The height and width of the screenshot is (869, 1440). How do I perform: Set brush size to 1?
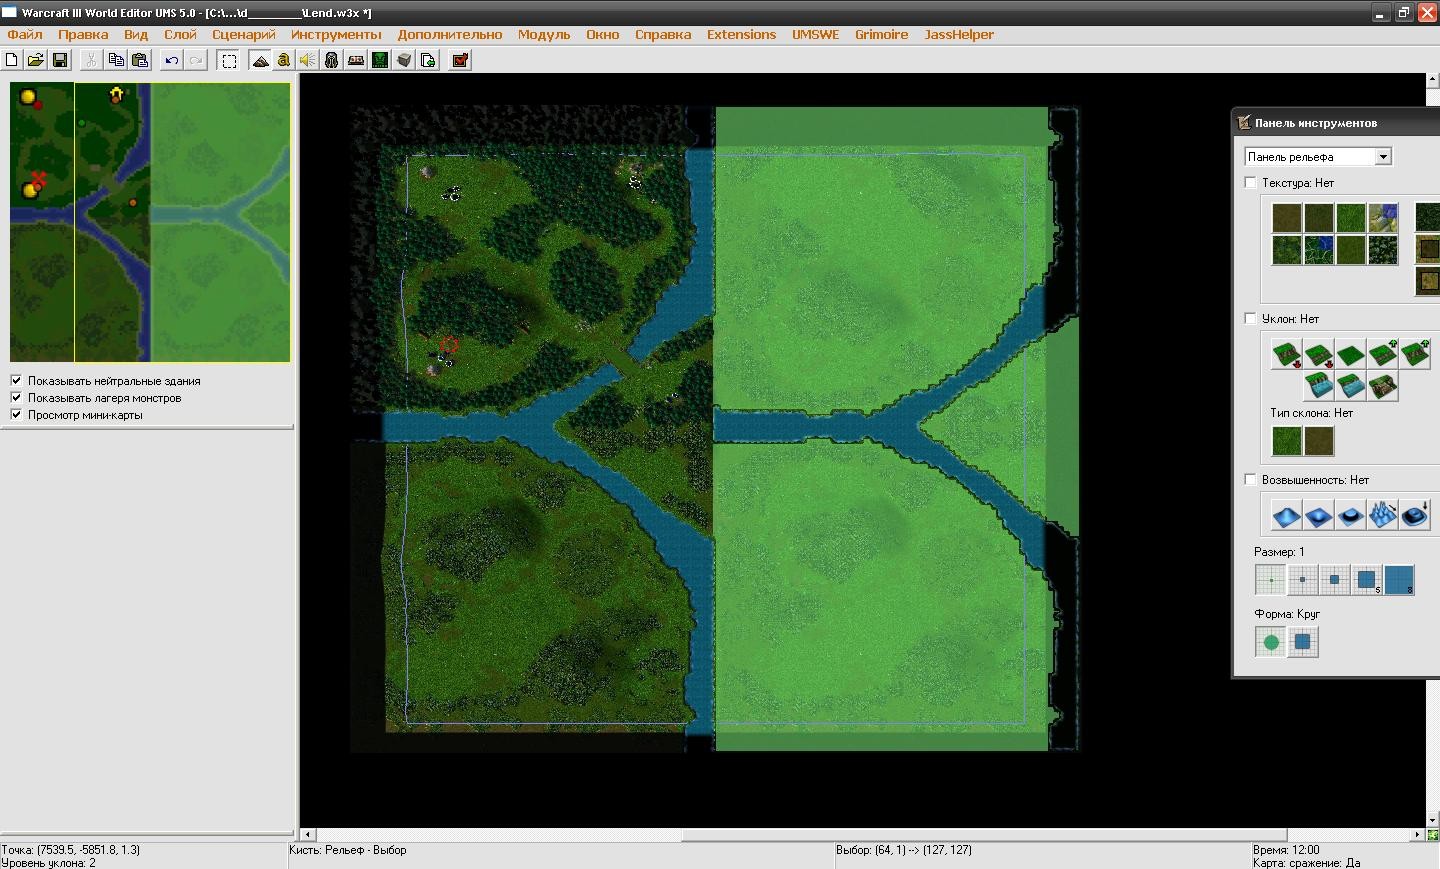1271,580
